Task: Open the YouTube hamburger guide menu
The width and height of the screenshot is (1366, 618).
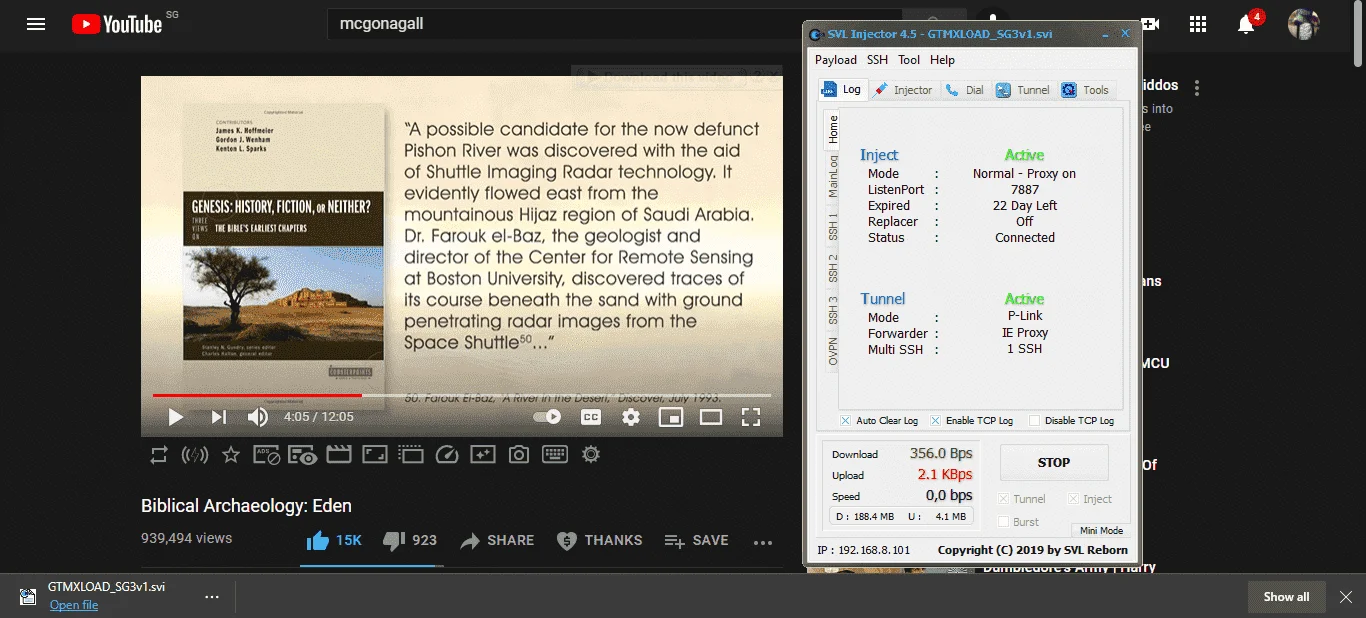Action: 36,24
